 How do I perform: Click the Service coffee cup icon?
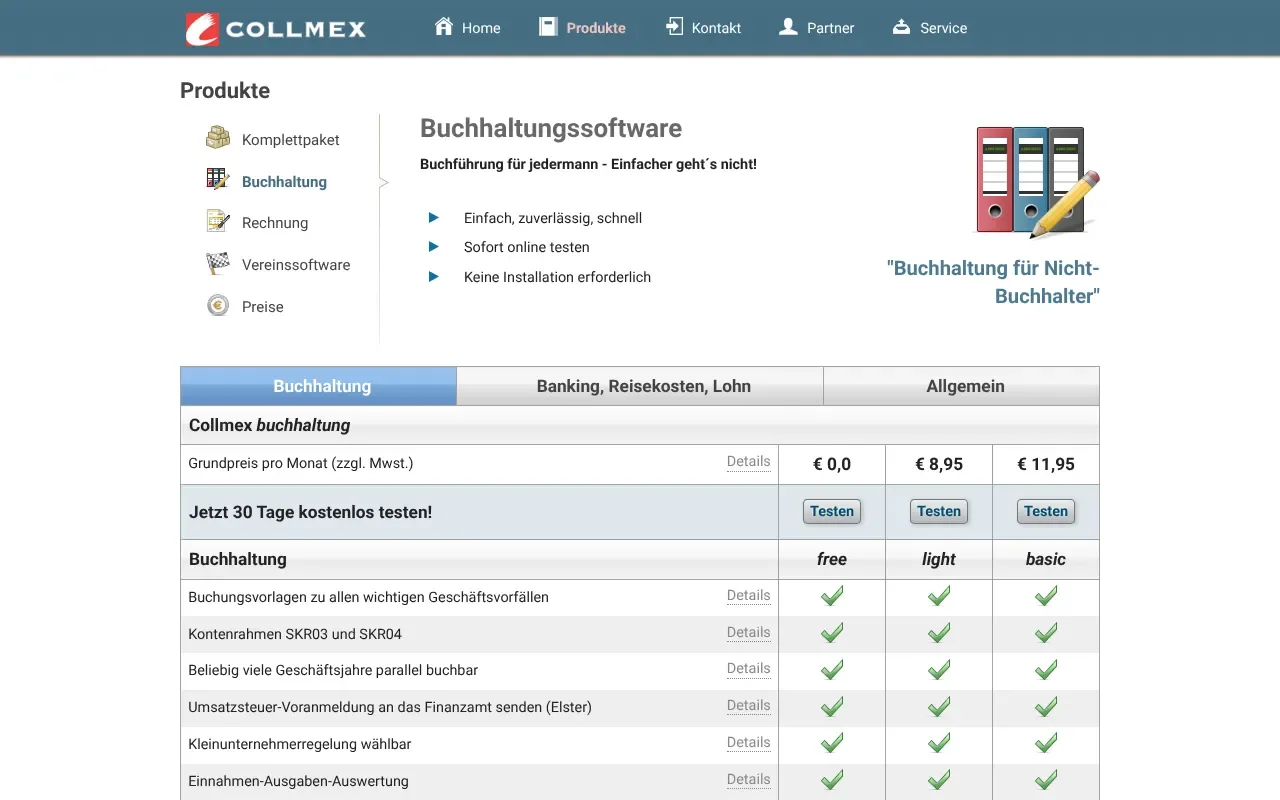(x=898, y=27)
